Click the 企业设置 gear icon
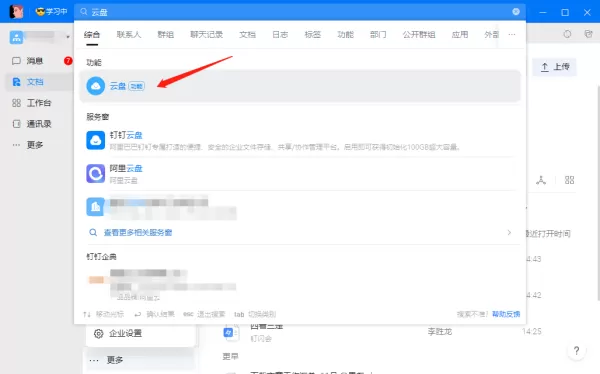Viewport: 600px width, 374px height. [x=99, y=333]
